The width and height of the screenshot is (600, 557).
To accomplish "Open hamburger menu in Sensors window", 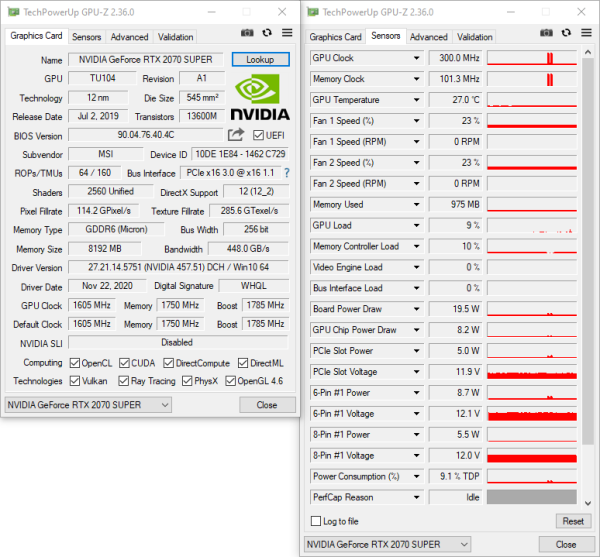I will 586,33.
